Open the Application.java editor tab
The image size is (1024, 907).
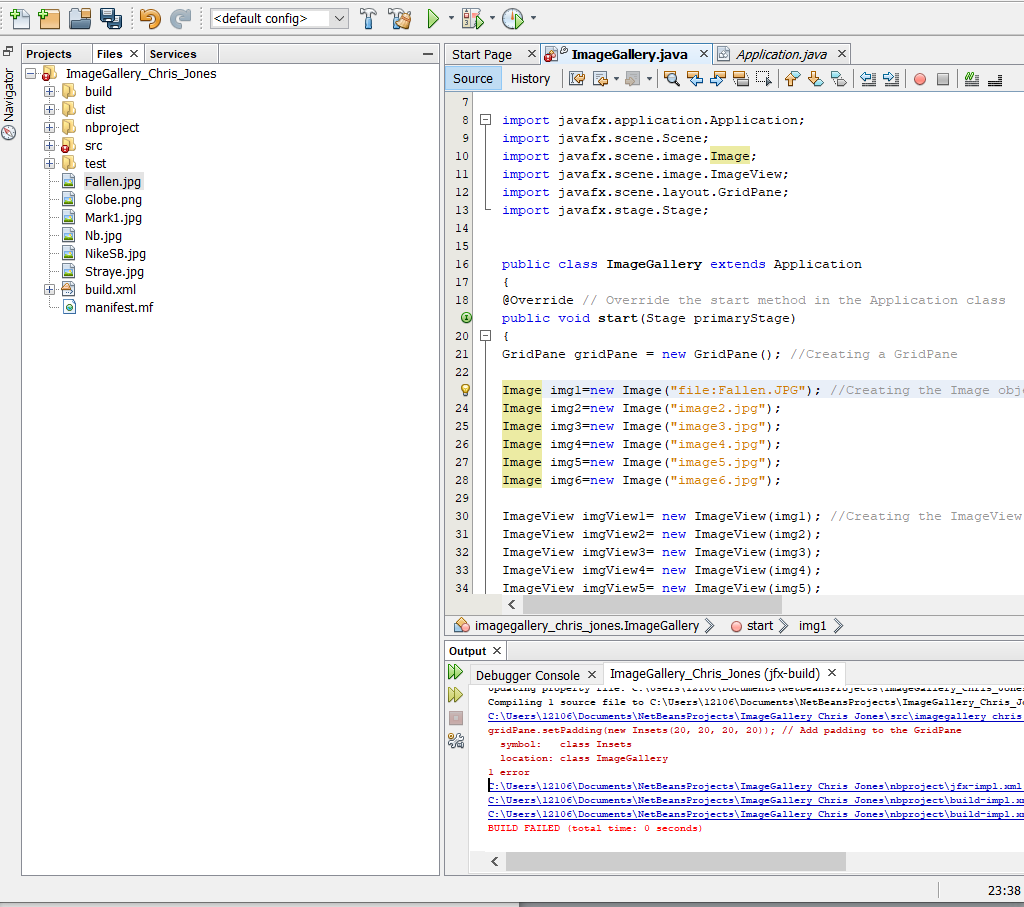[781, 54]
